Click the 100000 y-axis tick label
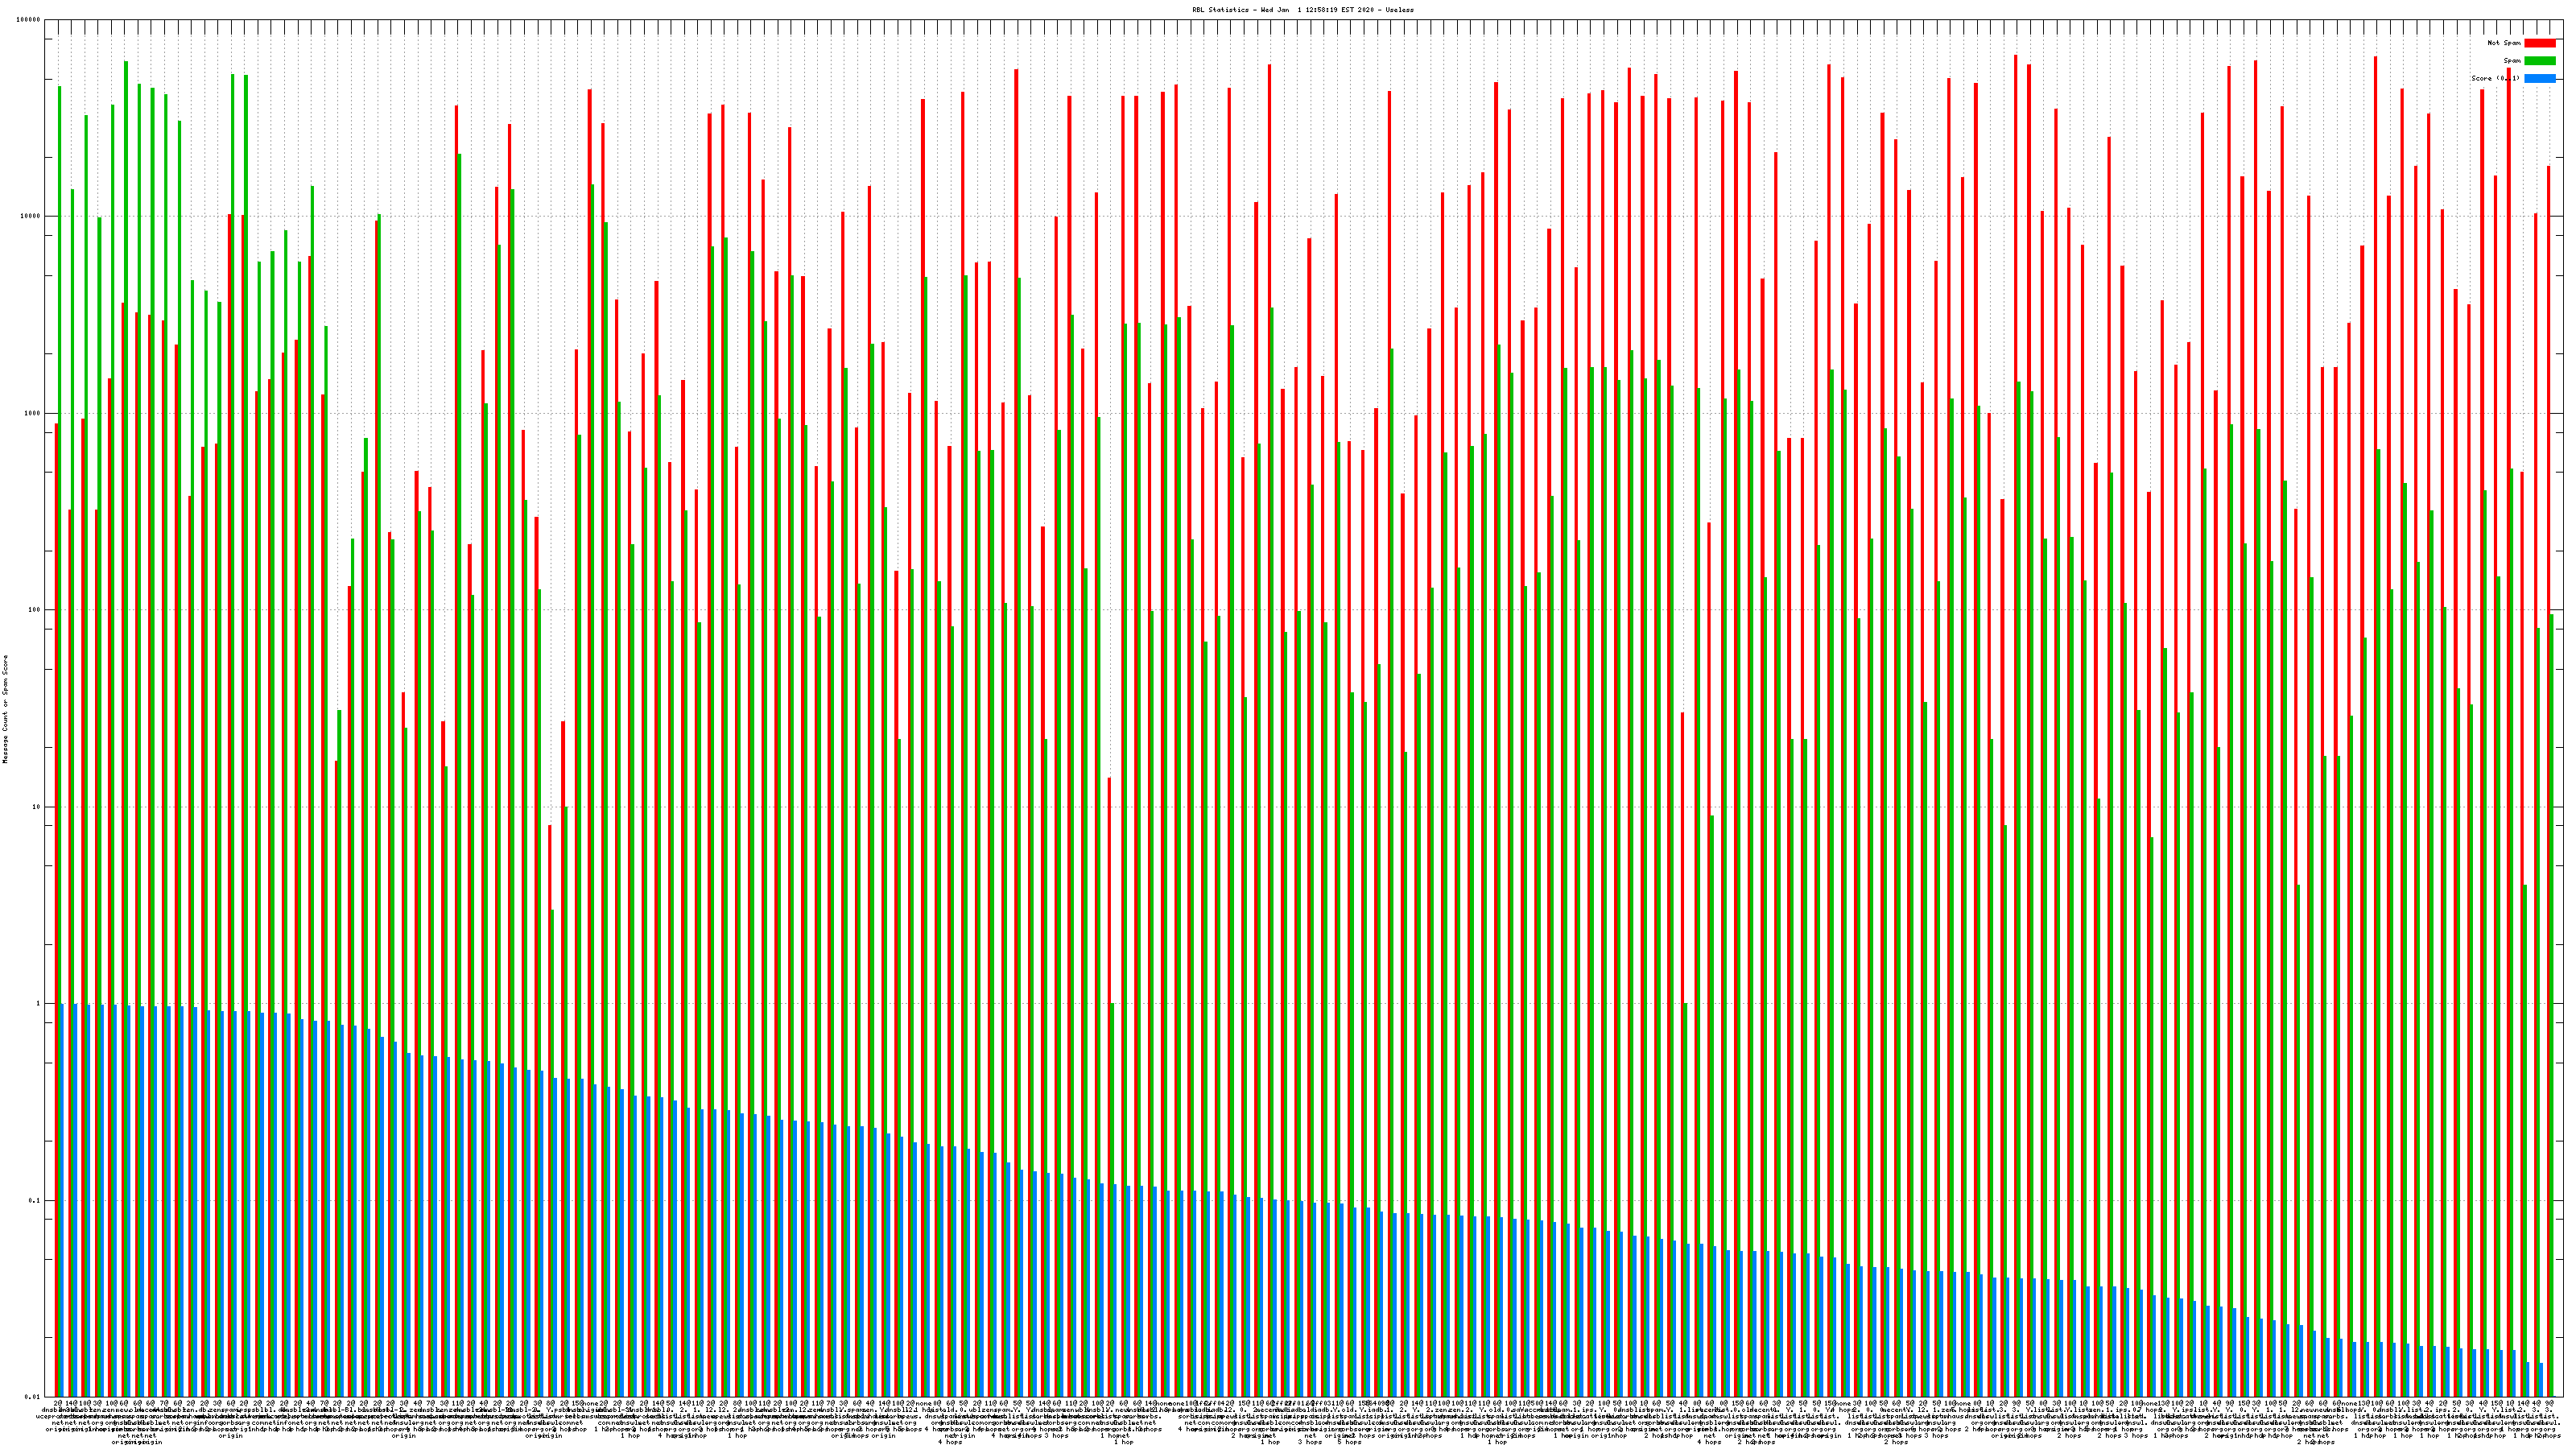 (x=29, y=20)
